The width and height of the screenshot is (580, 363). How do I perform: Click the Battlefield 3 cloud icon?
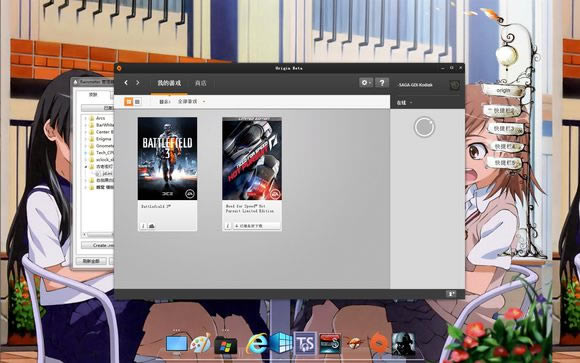click(x=152, y=226)
